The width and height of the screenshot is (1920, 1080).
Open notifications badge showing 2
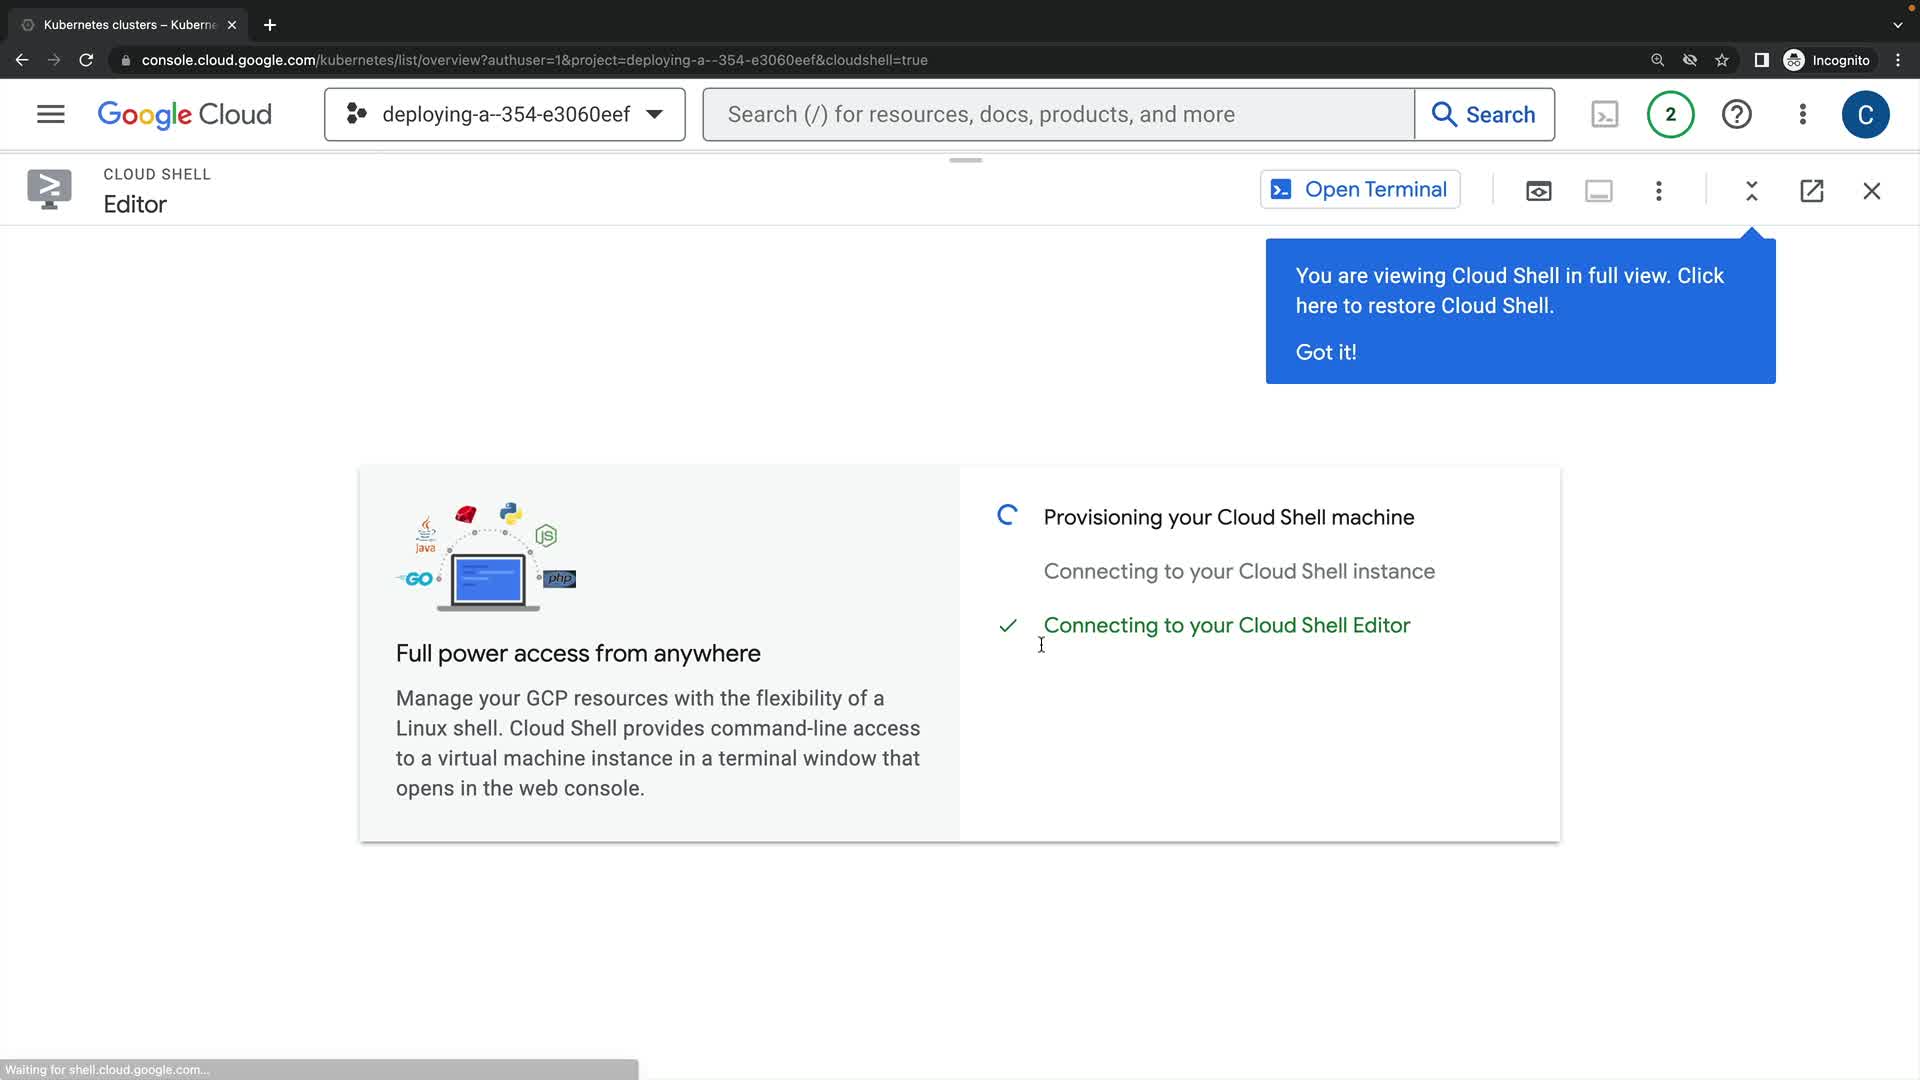(1670, 114)
